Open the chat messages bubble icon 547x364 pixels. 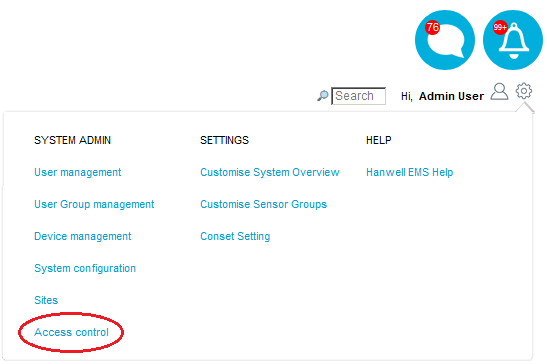coord(445,40)
